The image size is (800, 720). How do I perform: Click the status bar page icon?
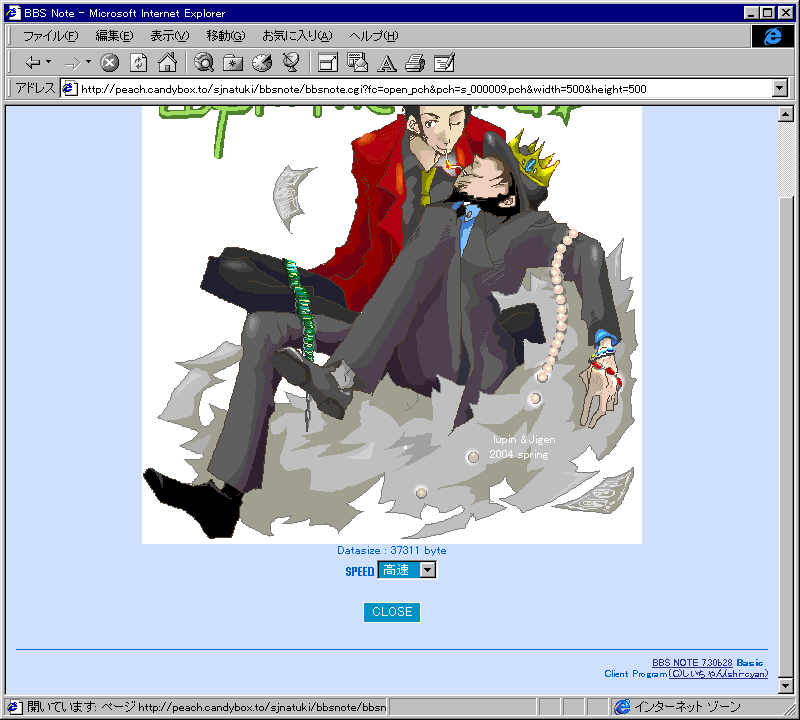[x=14, y=707]
